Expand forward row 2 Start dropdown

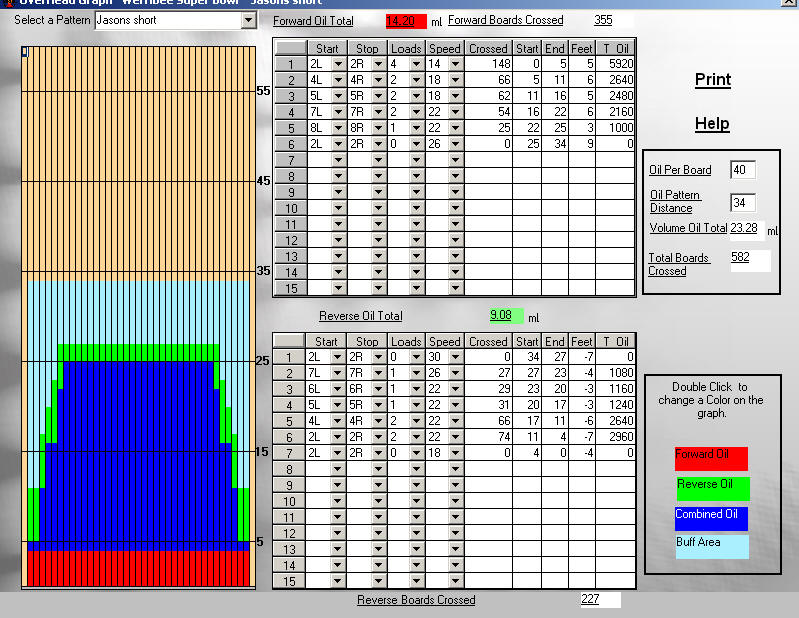pyautogui.click(x=338, y=80)
